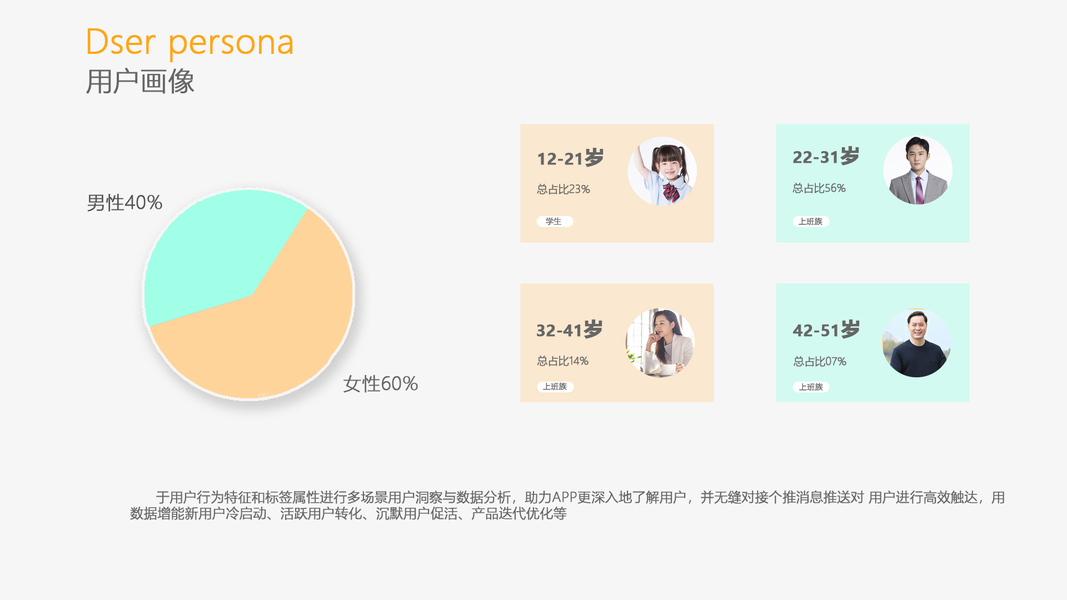Screen dimensions: 1067x600
Task: Click the 女性60% chart label
Action: [x=380, y=384]
